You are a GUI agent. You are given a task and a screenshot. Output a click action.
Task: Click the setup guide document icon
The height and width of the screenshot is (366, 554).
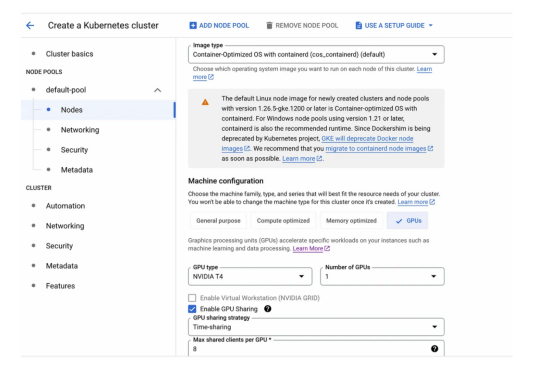point(359,25)
